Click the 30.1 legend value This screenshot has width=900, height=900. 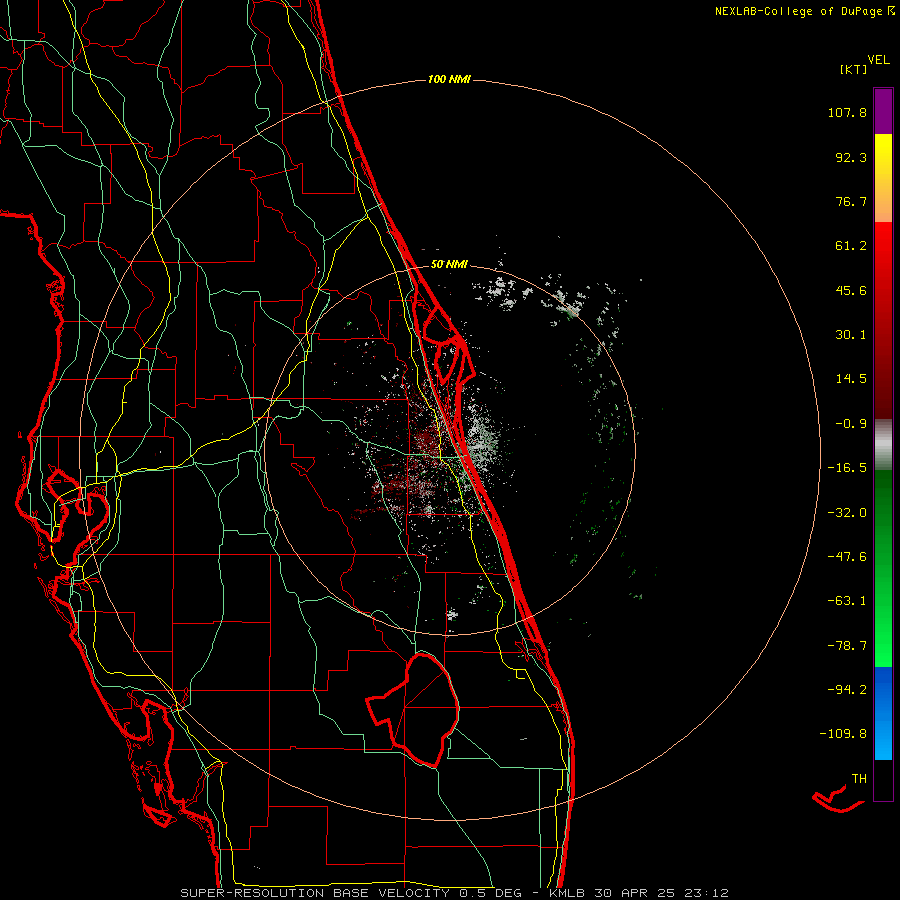(x=851, y=335)
